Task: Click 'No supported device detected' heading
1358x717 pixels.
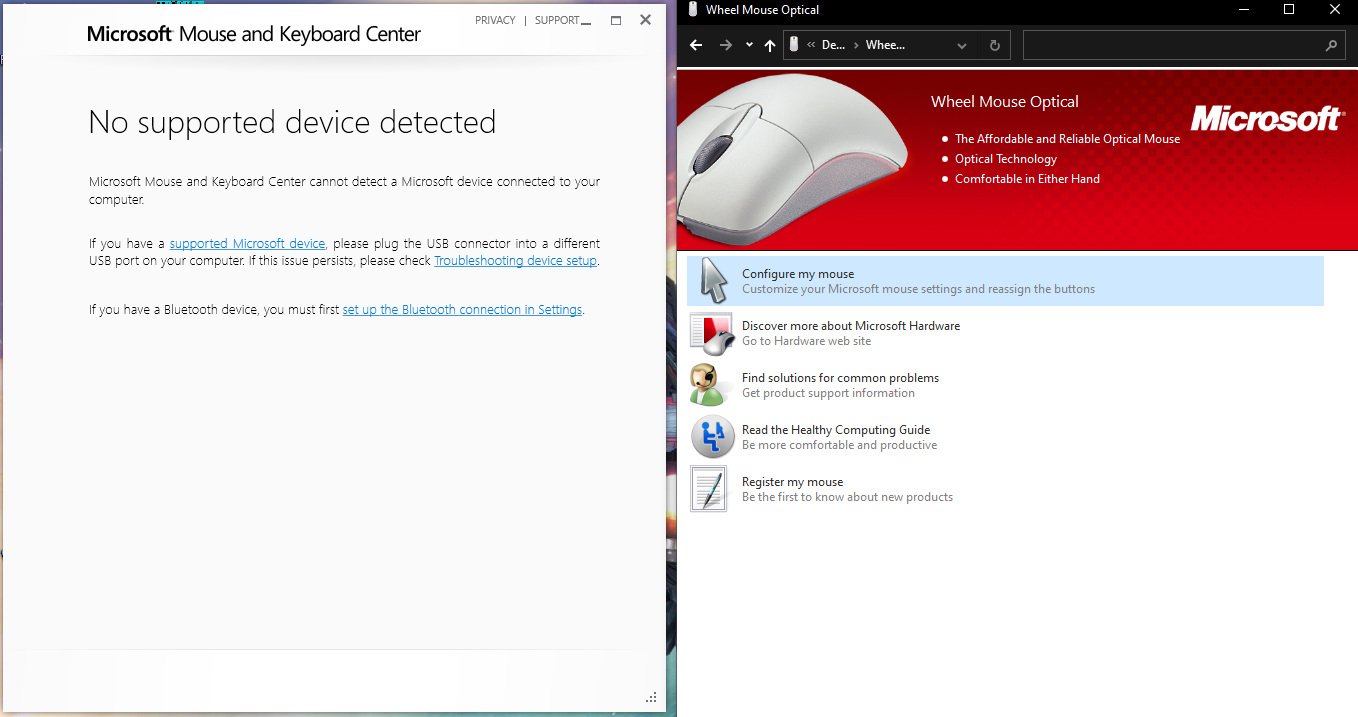Action: [x=292, y=122]
